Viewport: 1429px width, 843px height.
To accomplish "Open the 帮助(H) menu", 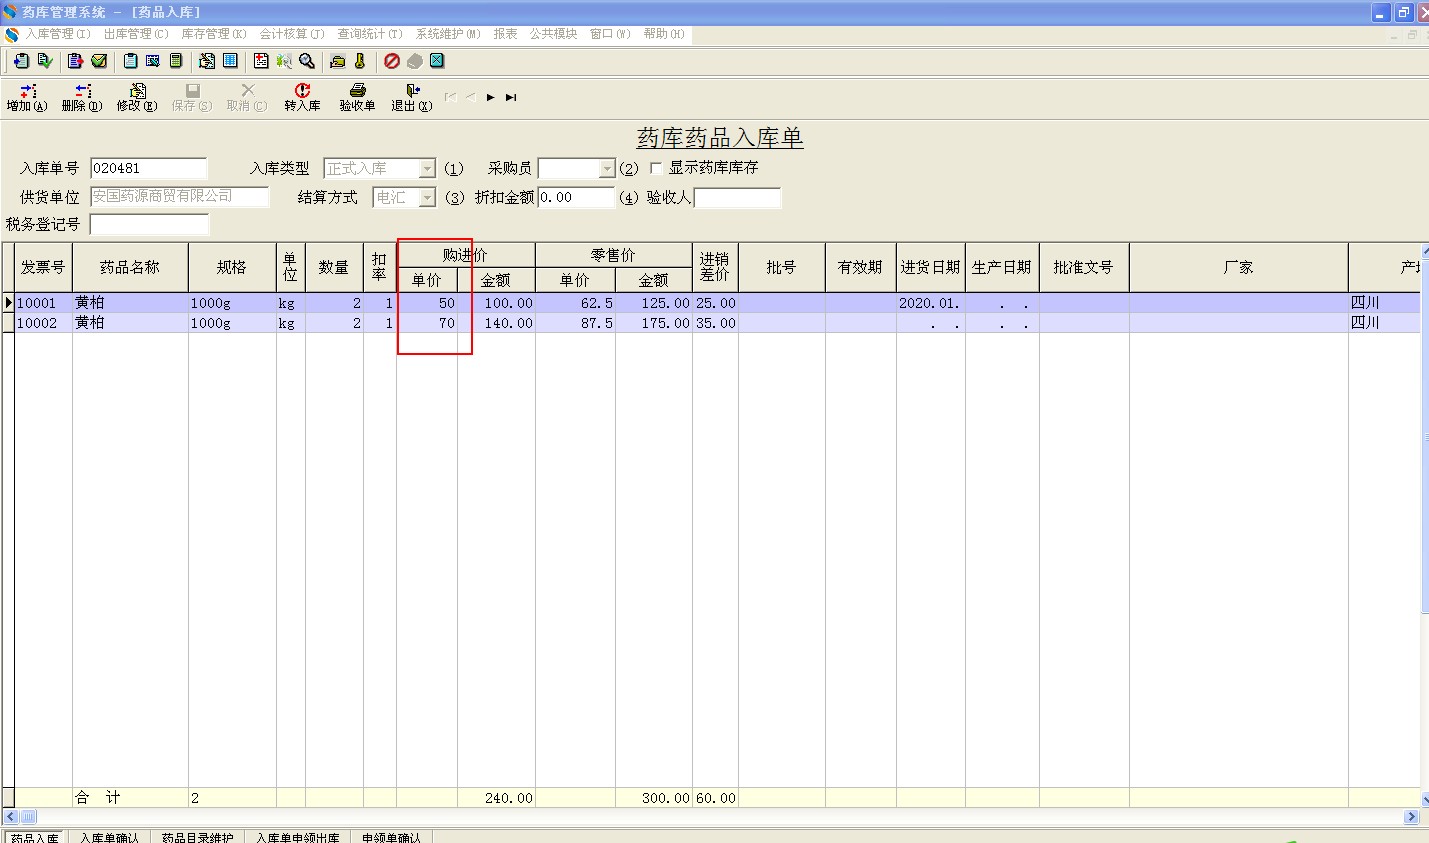I will pos(664,34).
